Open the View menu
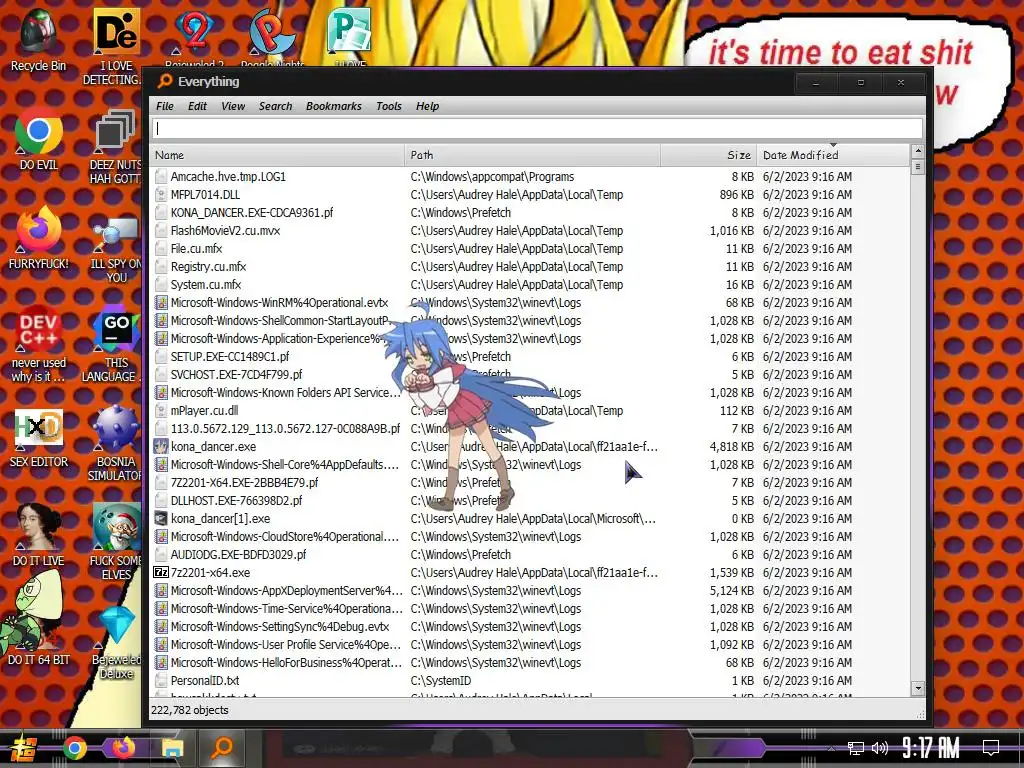Viewport: 1024px width, 768px height. [x=232, y=106]
